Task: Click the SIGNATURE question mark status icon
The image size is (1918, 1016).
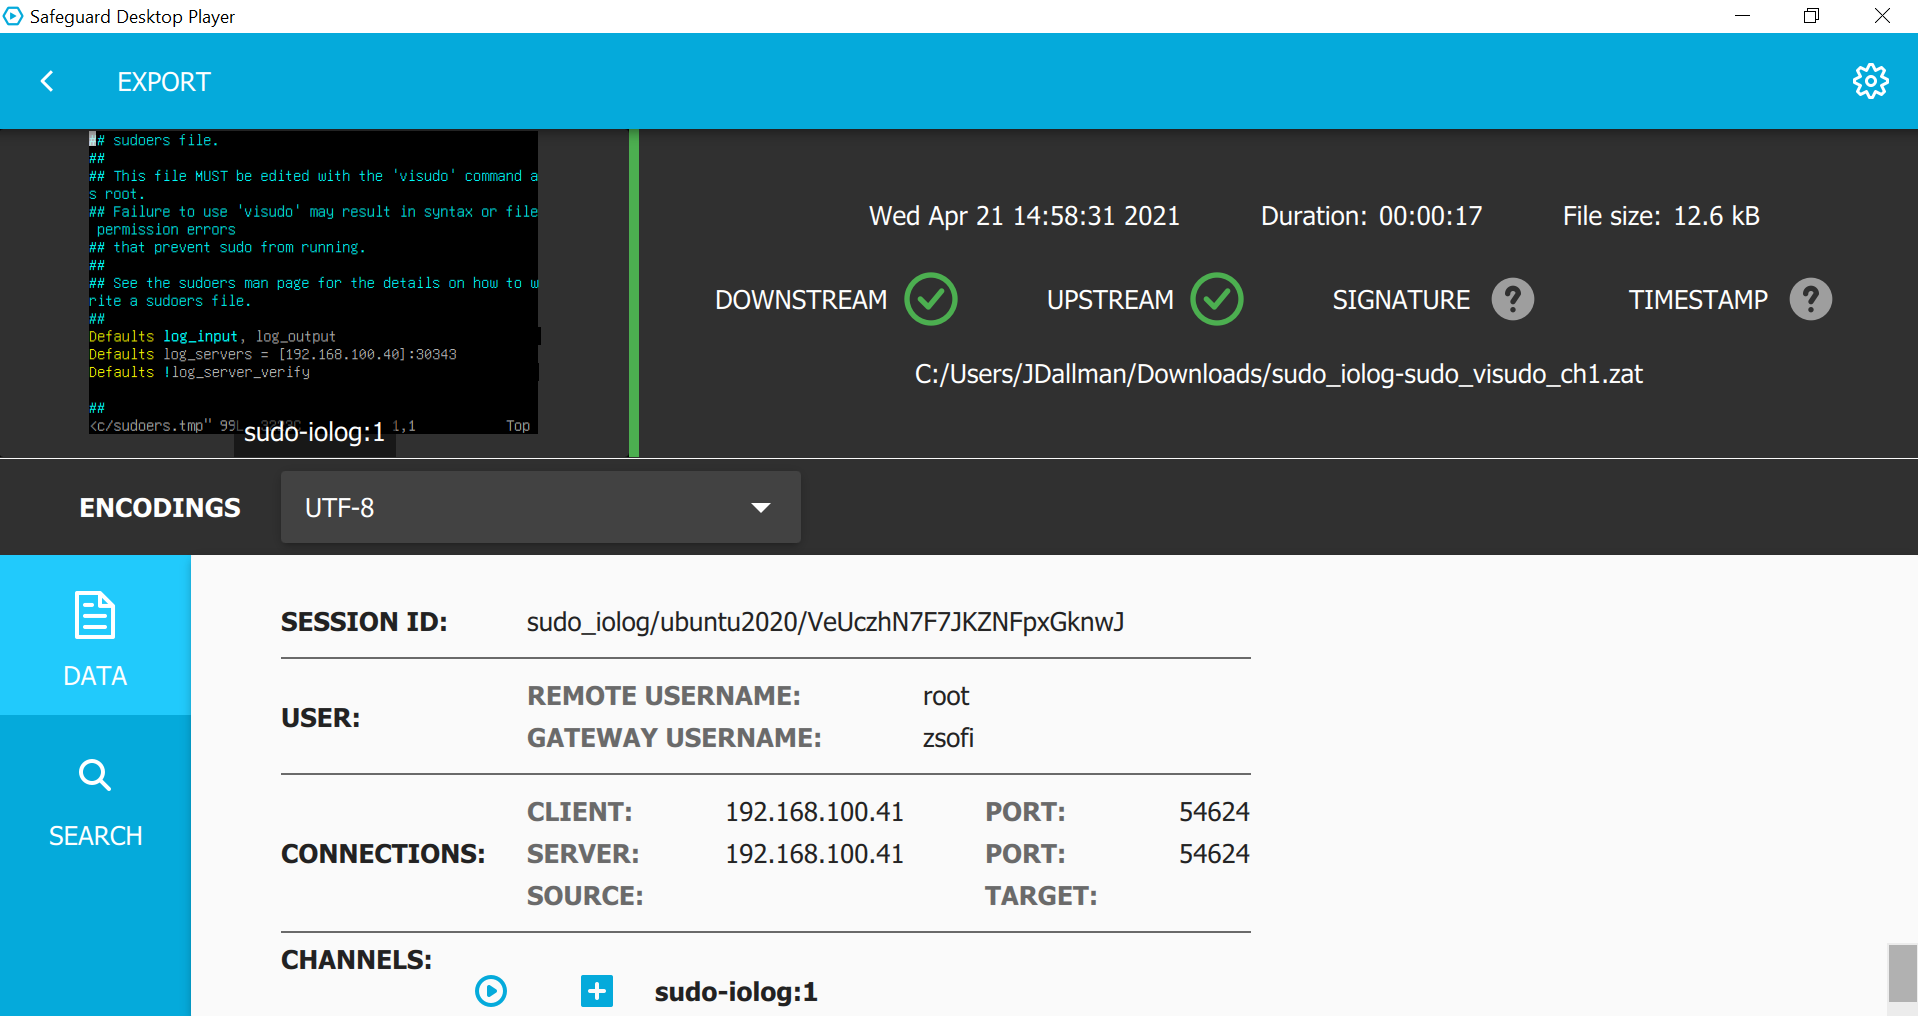Action: click(1512, 299)
